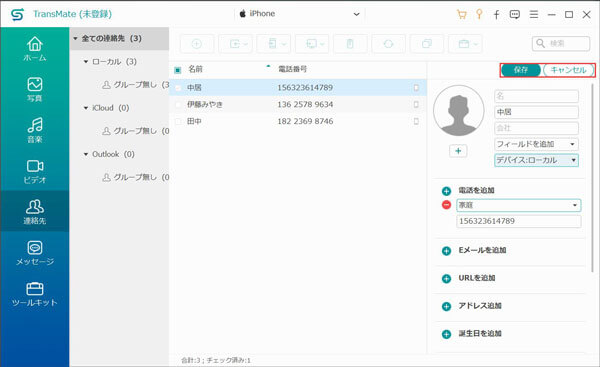This screenshot has width=600, height=367.
Task: Click the first name (名) input field
Action: (x=536, y=96)
